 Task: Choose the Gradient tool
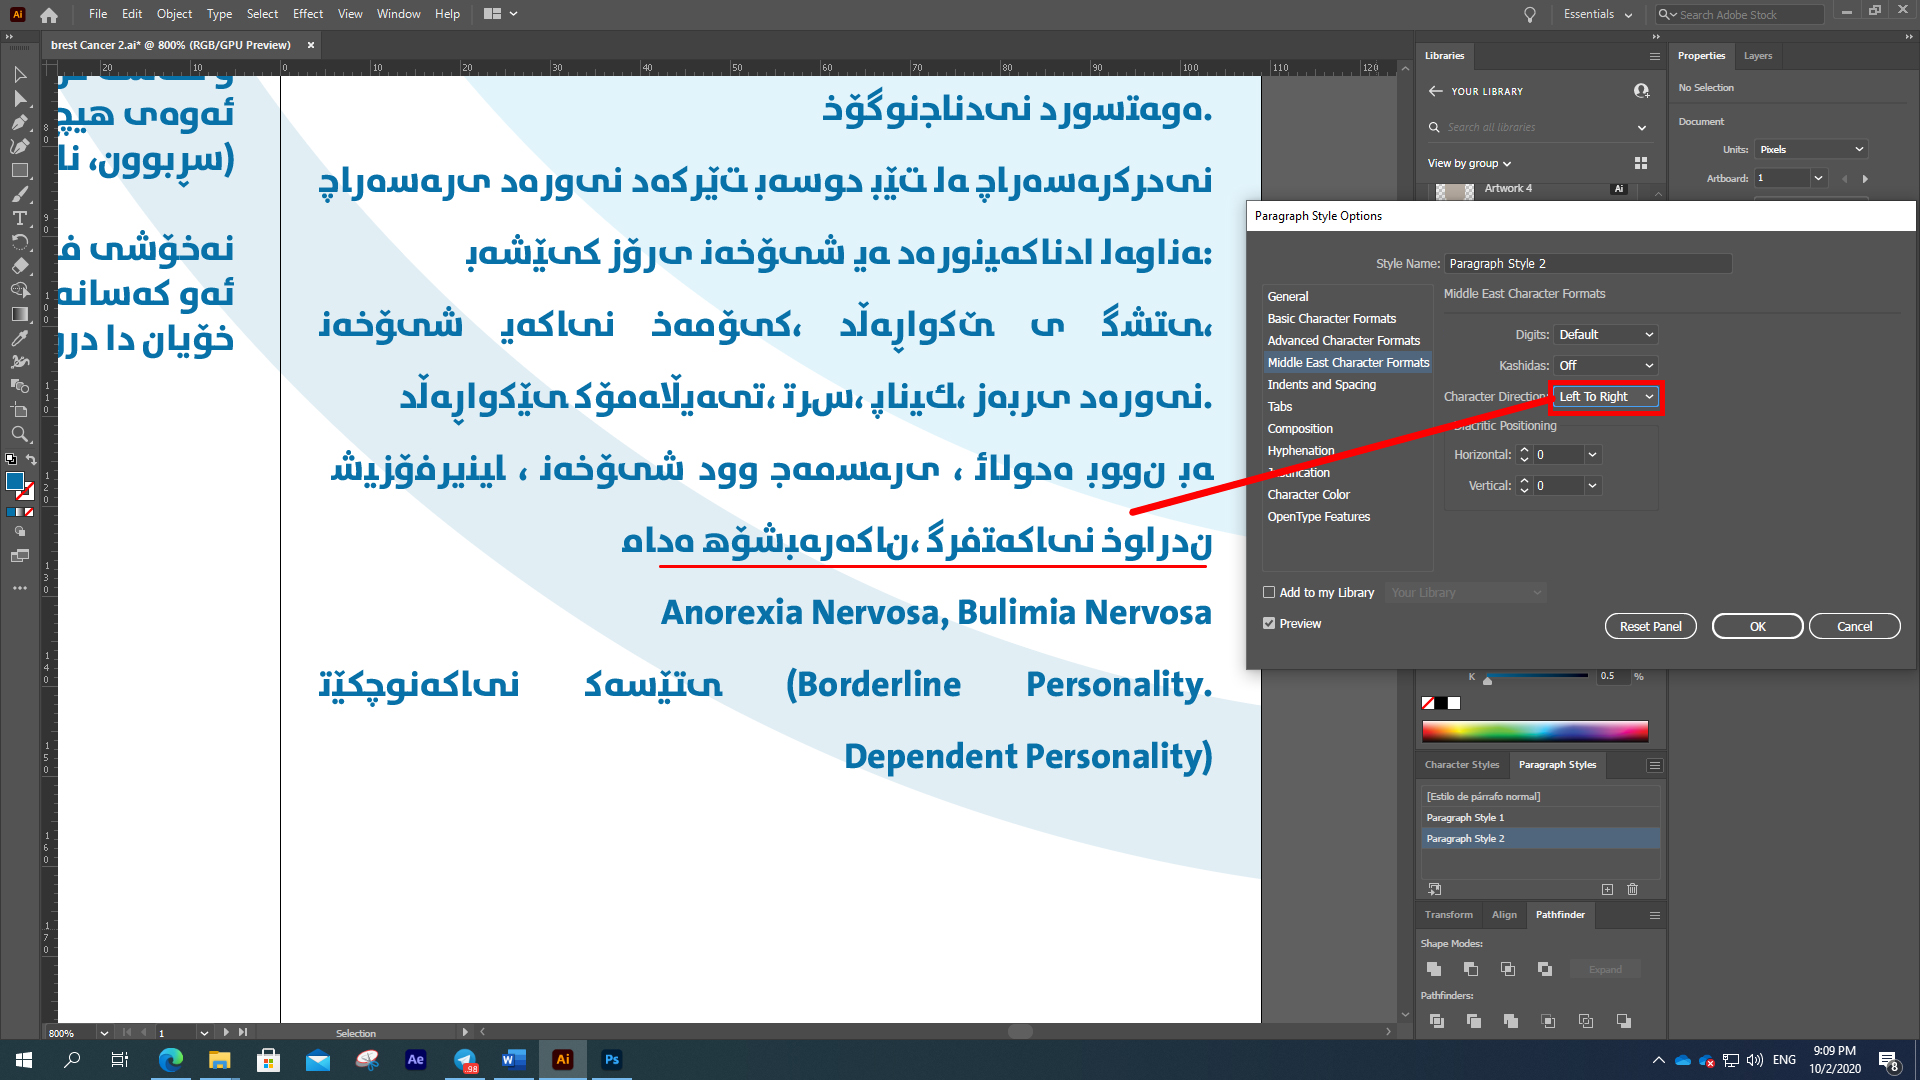coord(20,314)
